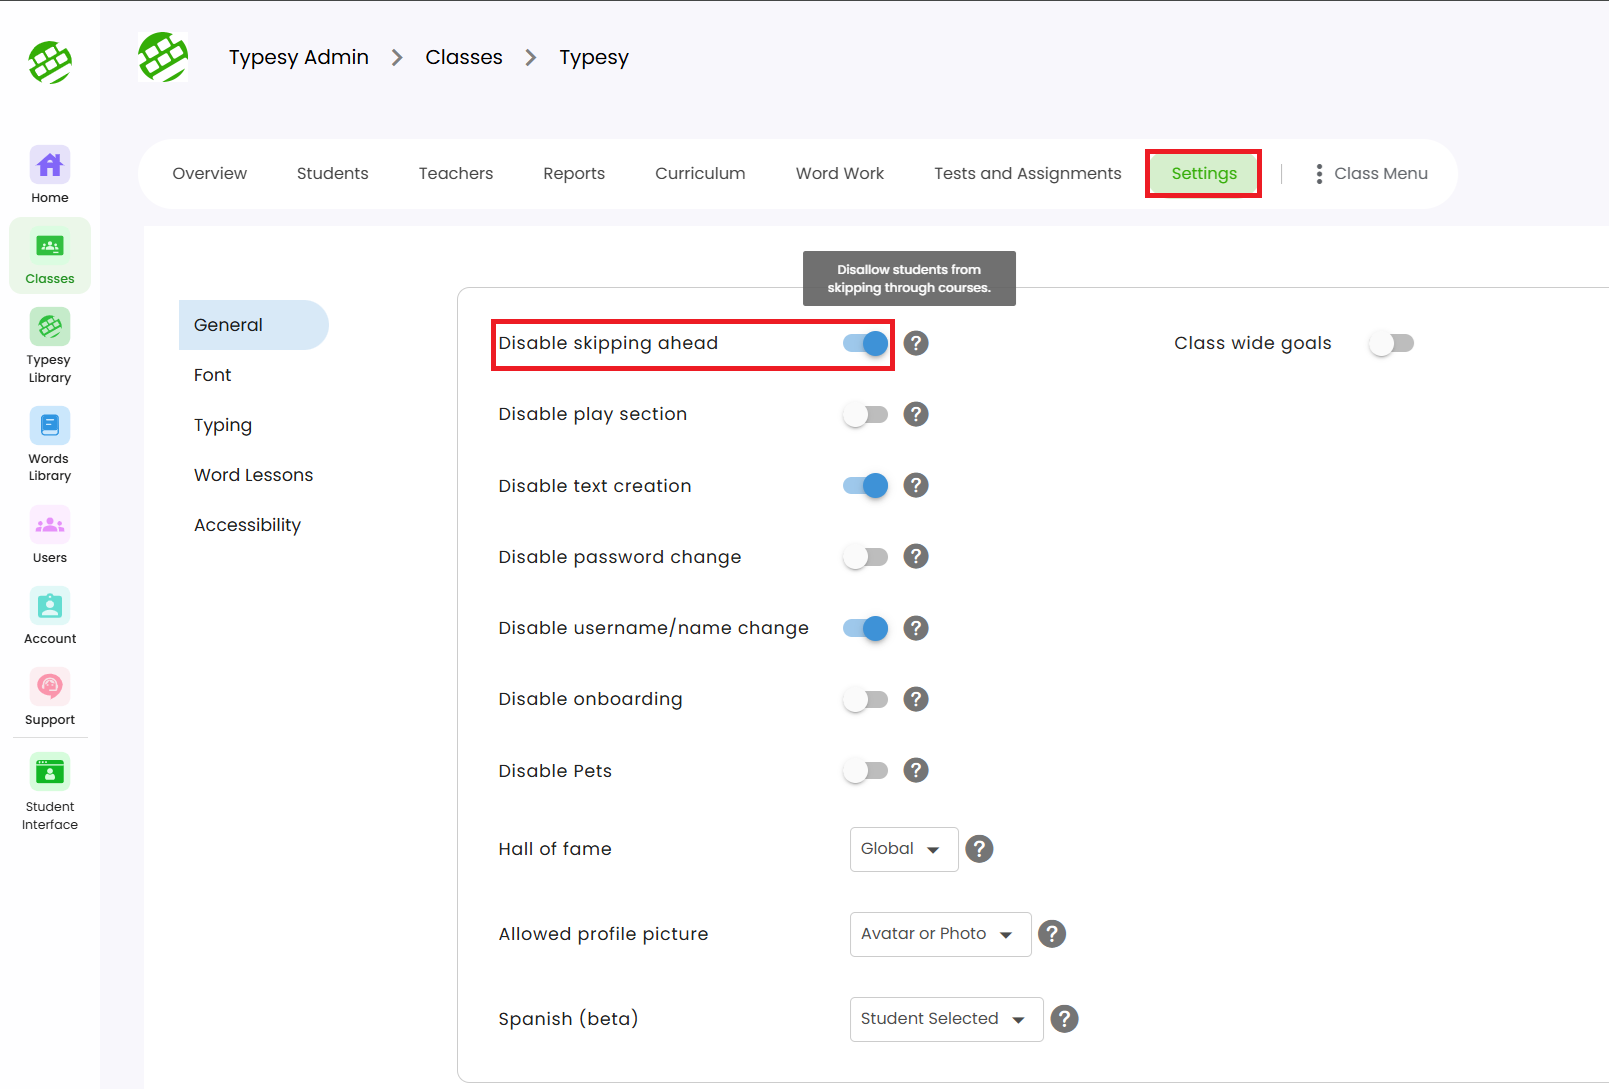Expand Allowed profile picture dropdown
The width and height of the screenshot is (1609, 1089).
939,934
